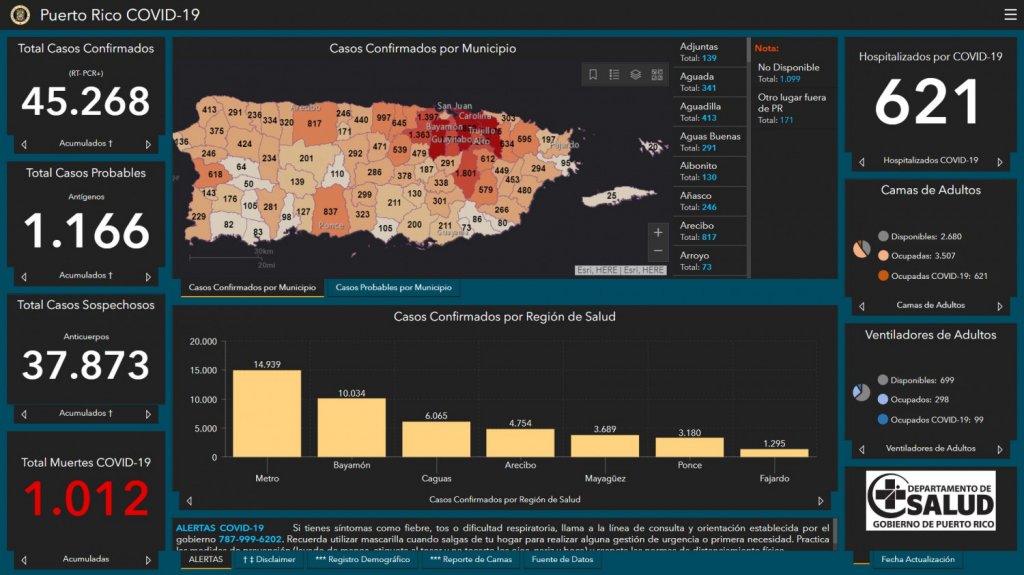Click the Metro bar in the chart
The image size is (1024, 575).
coord(267,413)
